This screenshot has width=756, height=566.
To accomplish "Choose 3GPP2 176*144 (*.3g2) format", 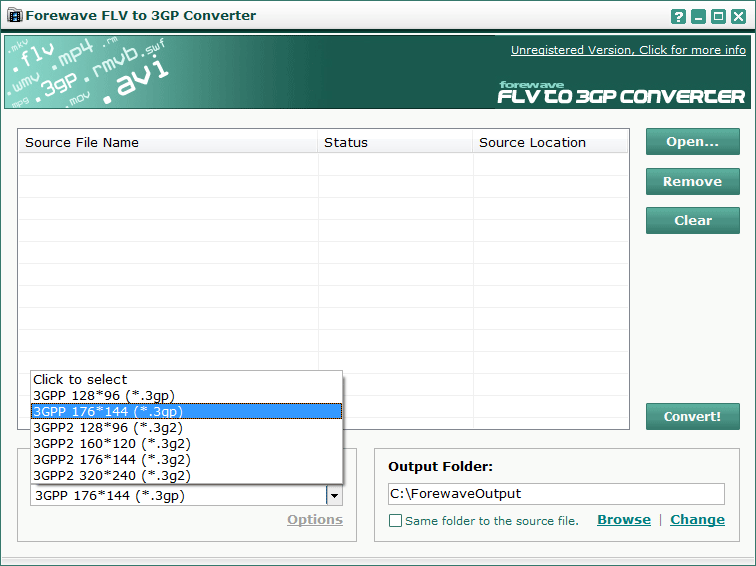I will point(187,459).
